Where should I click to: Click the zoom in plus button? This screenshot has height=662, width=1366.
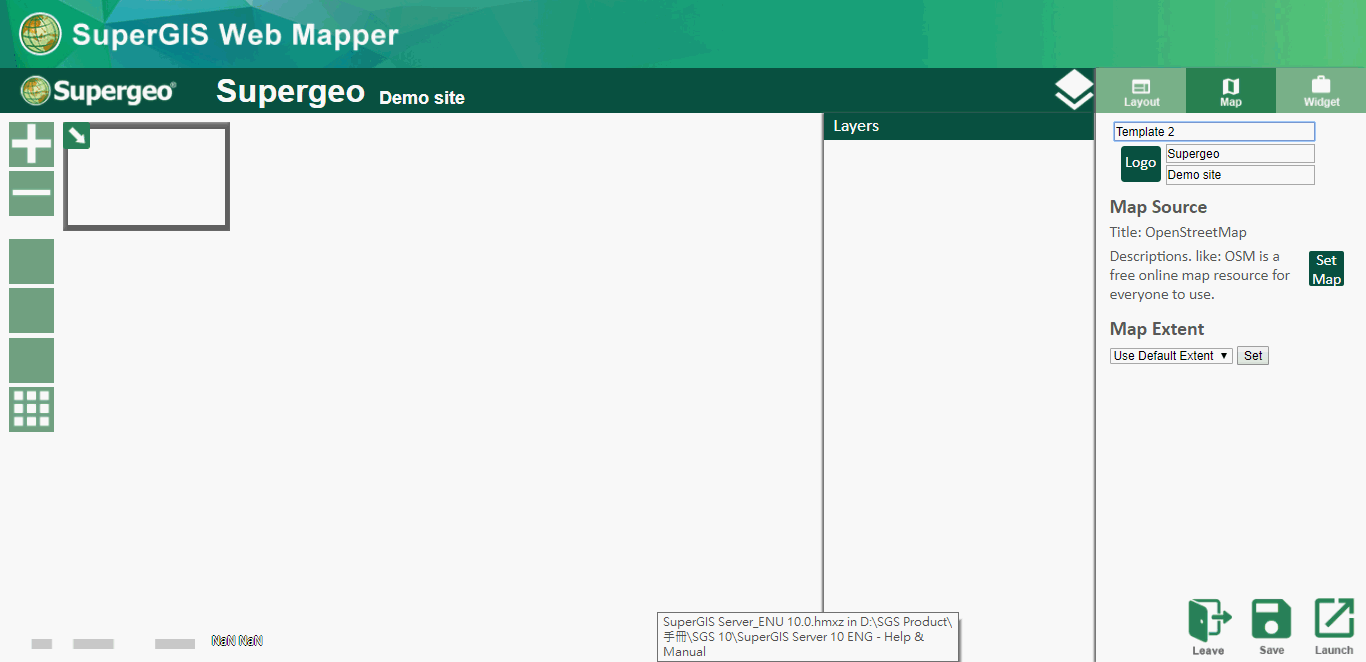point(31,145)
